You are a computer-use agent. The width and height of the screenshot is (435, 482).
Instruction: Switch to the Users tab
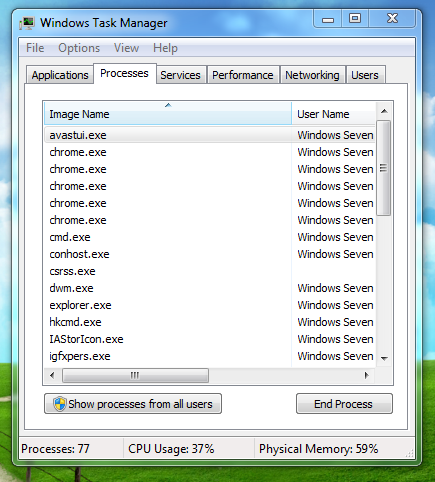click(365, 75)
